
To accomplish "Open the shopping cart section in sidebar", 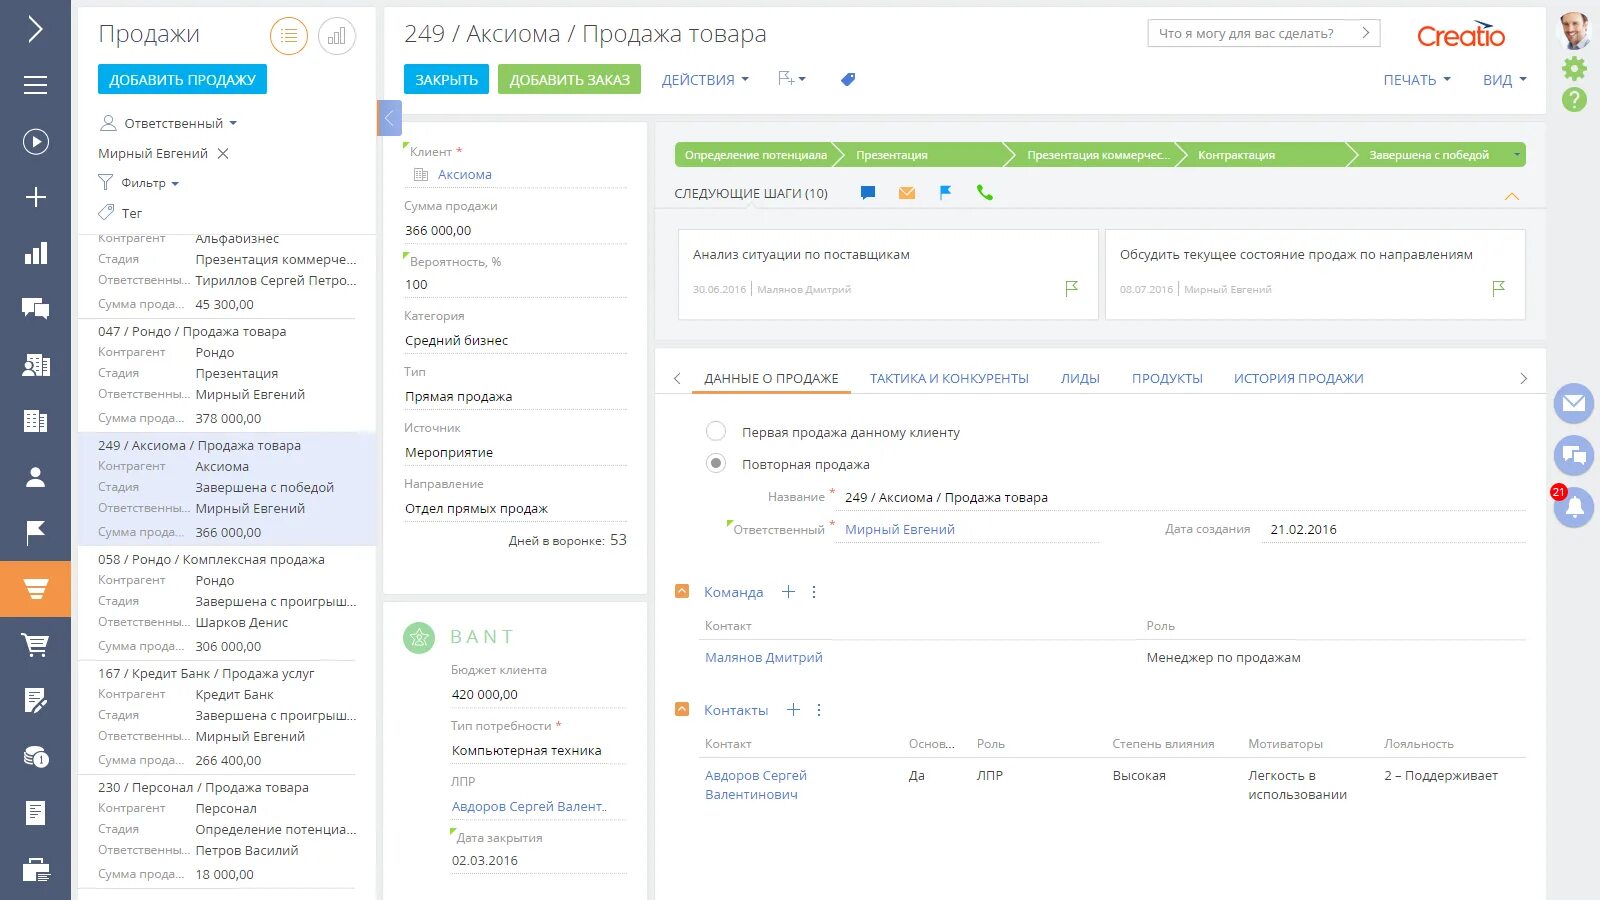I will pyautogui.click(x=36, y=645).
